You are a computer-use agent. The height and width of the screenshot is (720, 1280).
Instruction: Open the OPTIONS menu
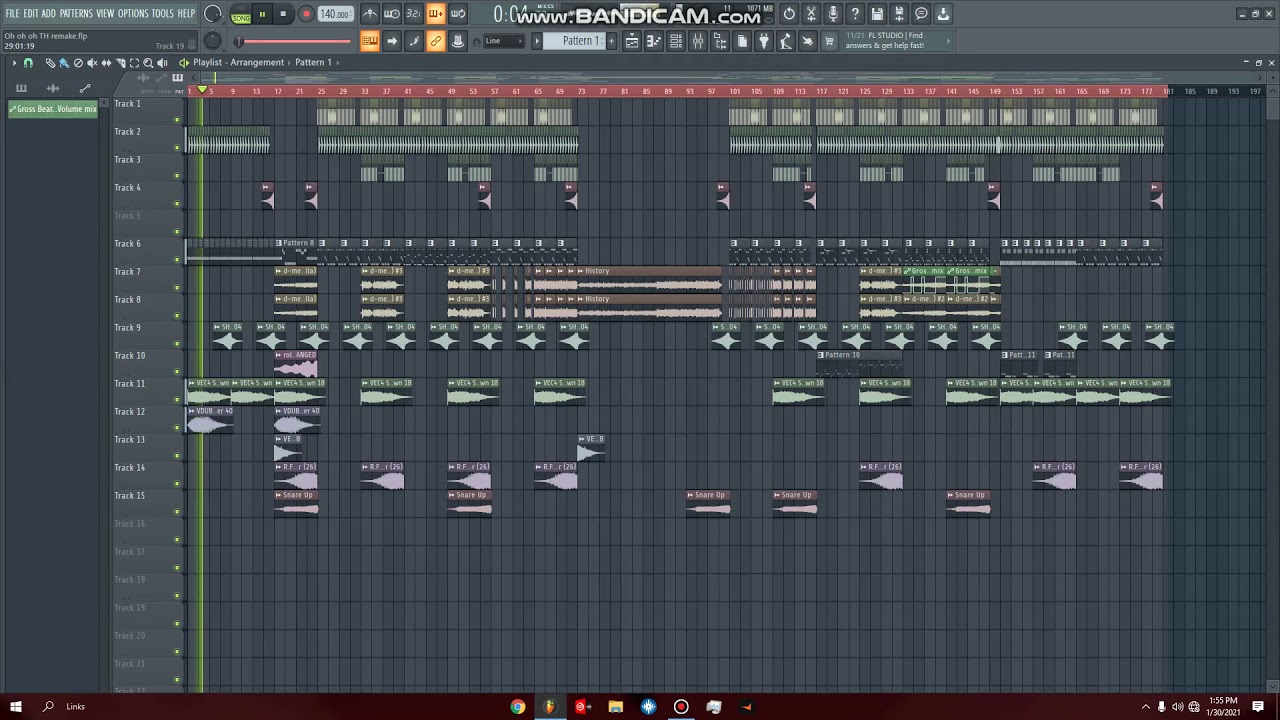point(133,13)
